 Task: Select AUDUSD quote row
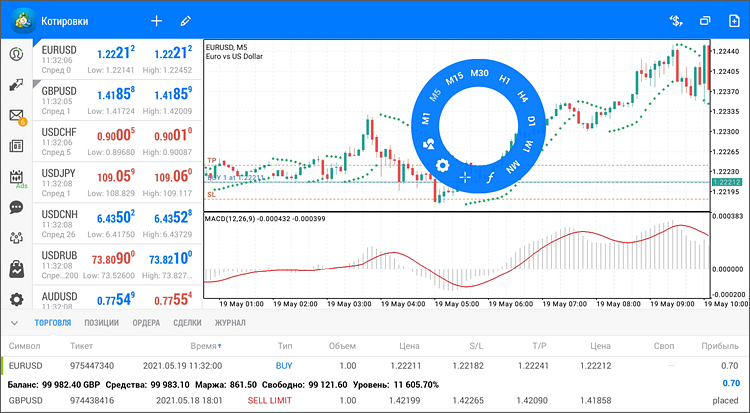coord(118,297)
